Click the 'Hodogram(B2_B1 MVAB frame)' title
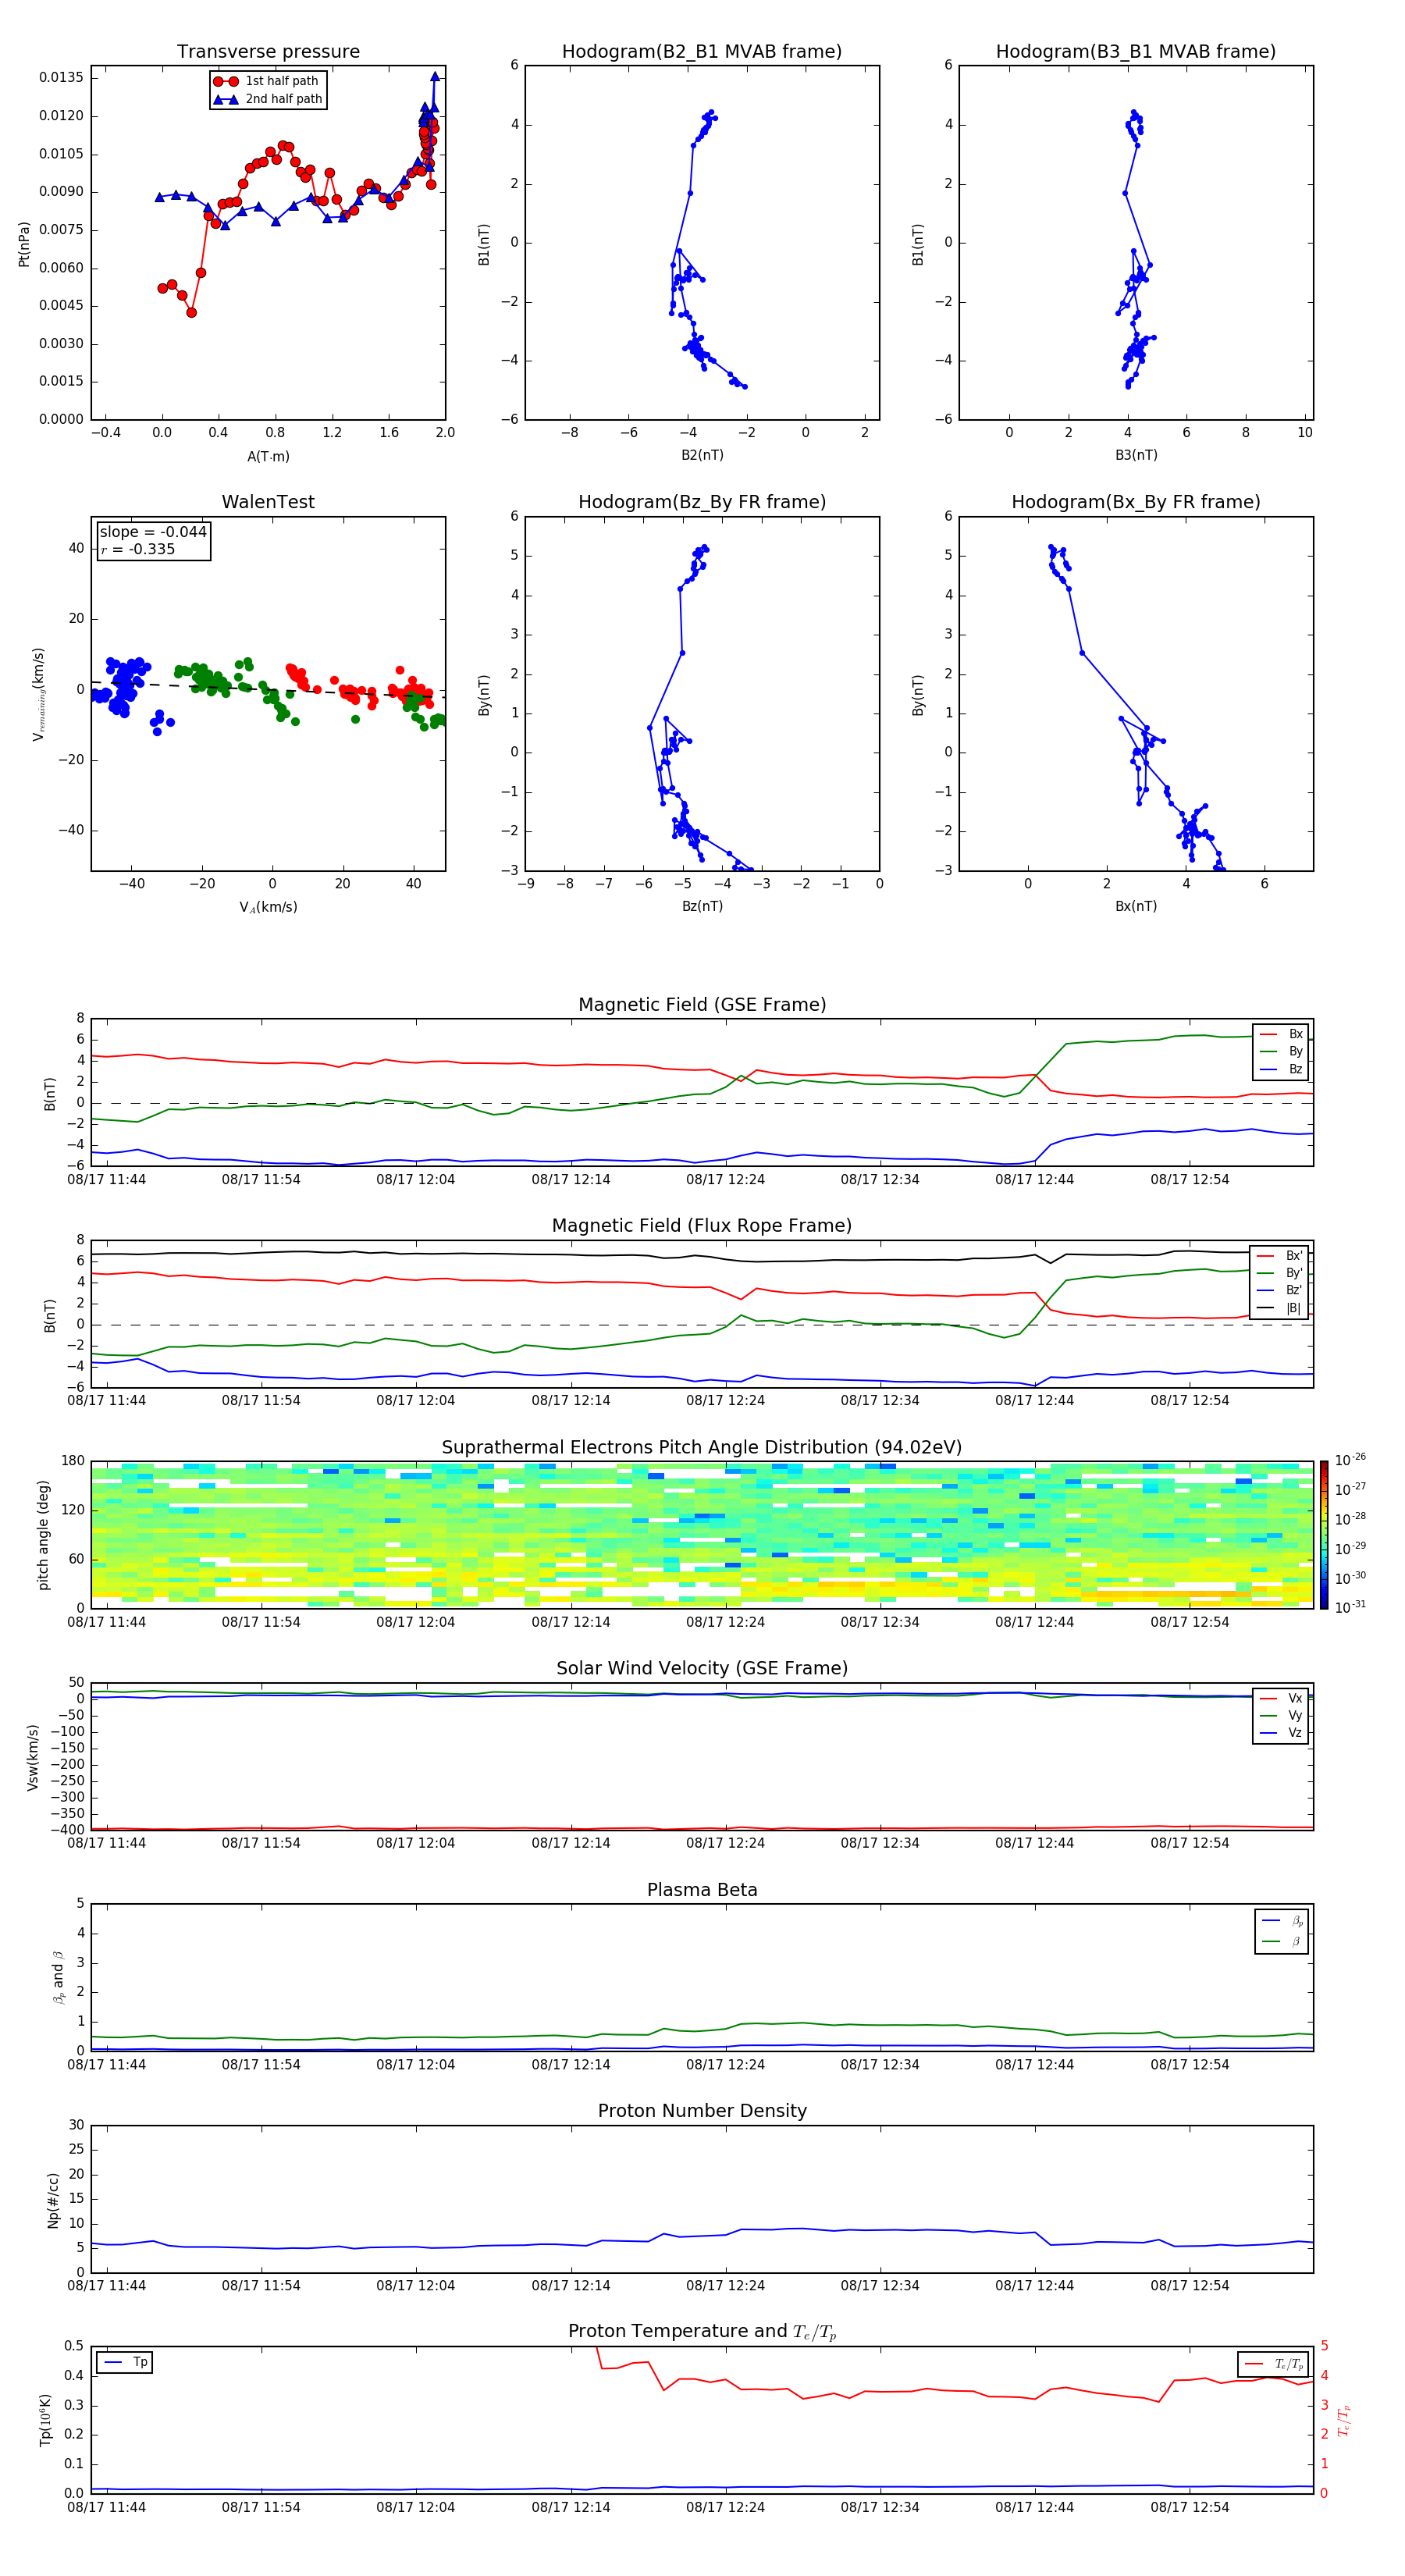 point(702,51)
